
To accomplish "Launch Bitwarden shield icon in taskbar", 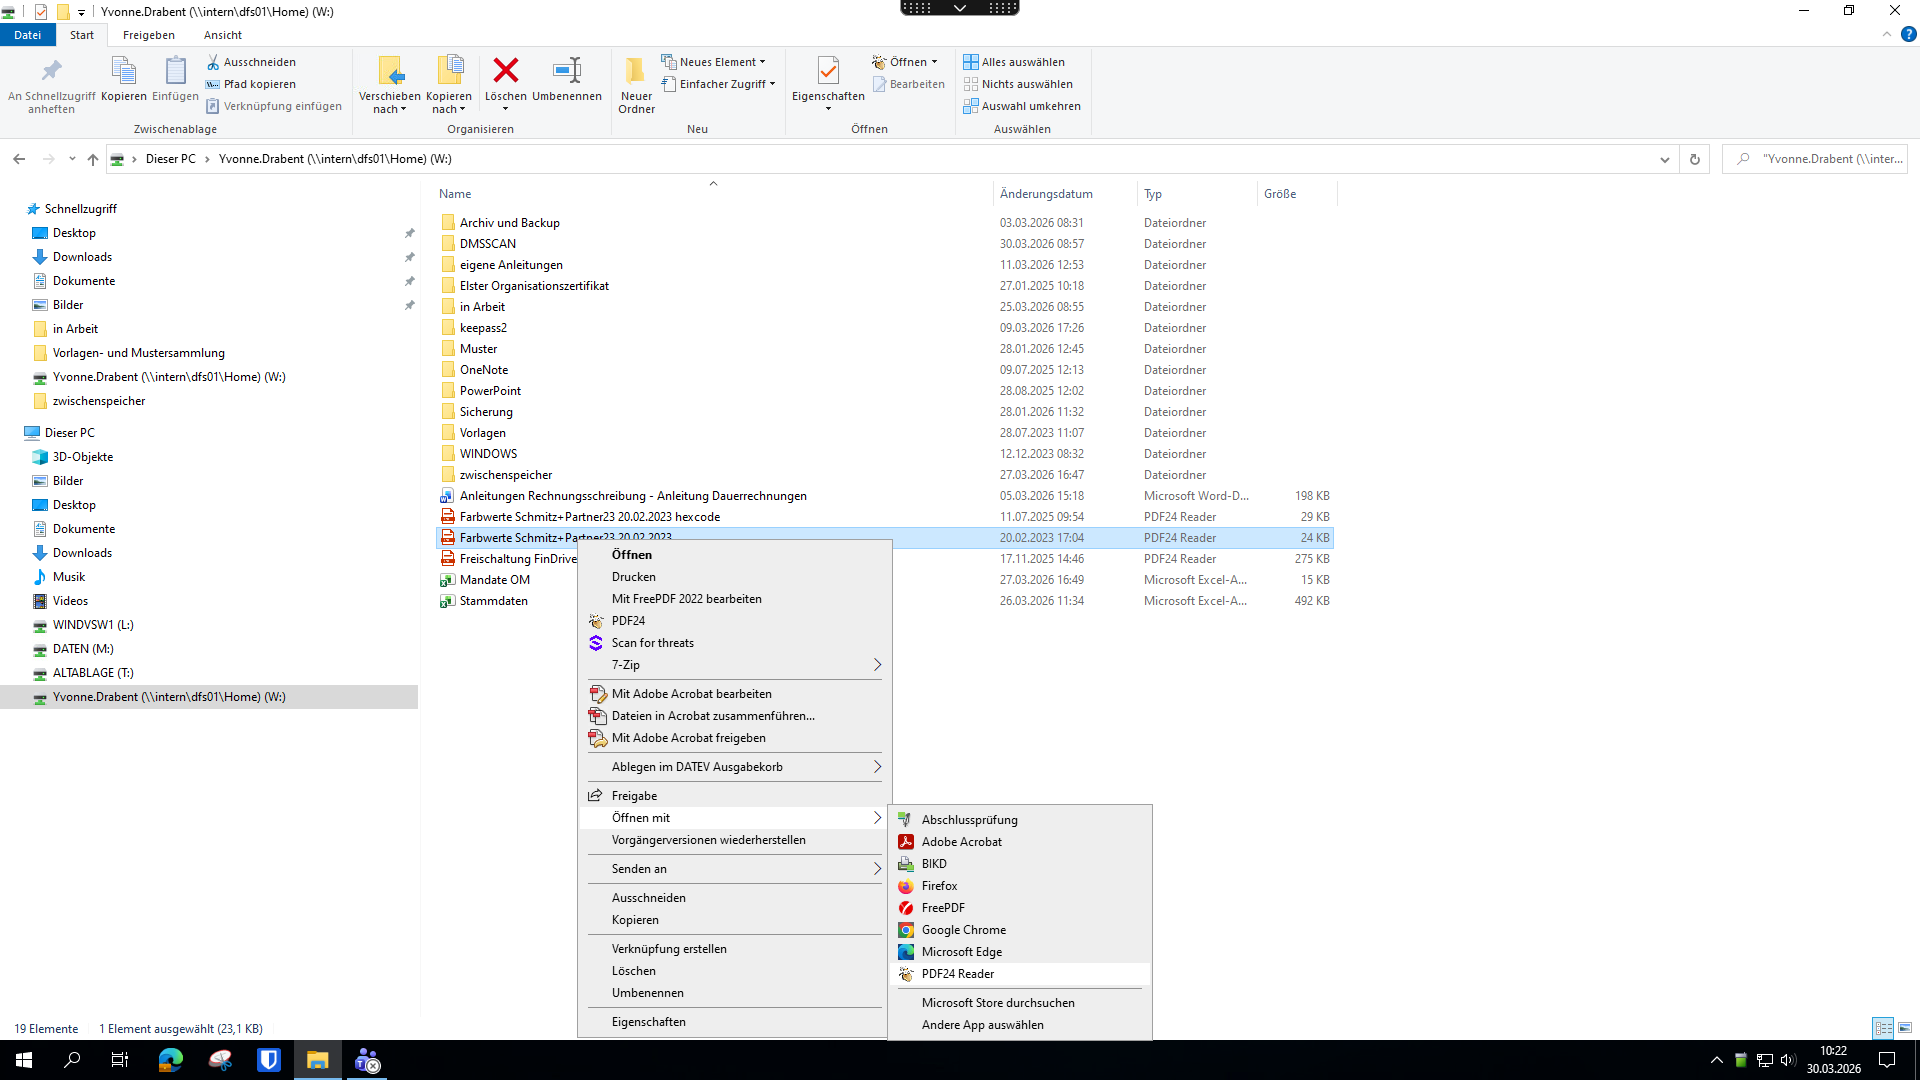I will 269,1060.
